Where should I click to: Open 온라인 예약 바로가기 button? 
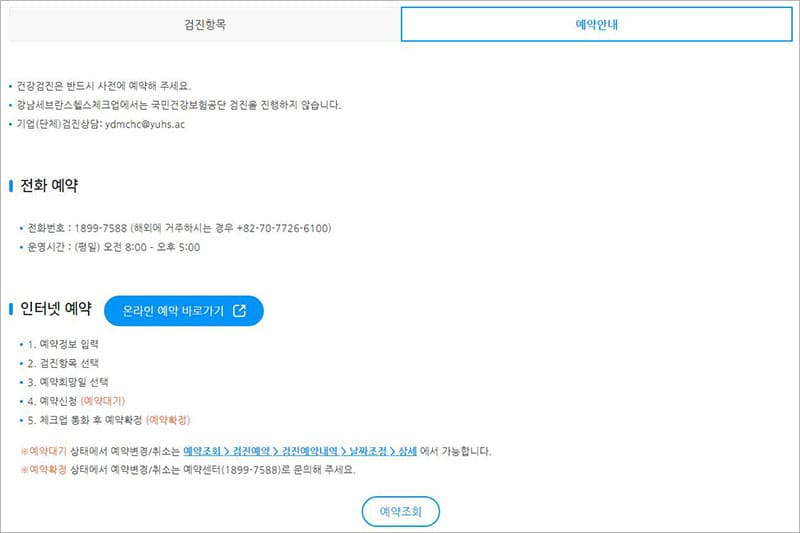184,311
